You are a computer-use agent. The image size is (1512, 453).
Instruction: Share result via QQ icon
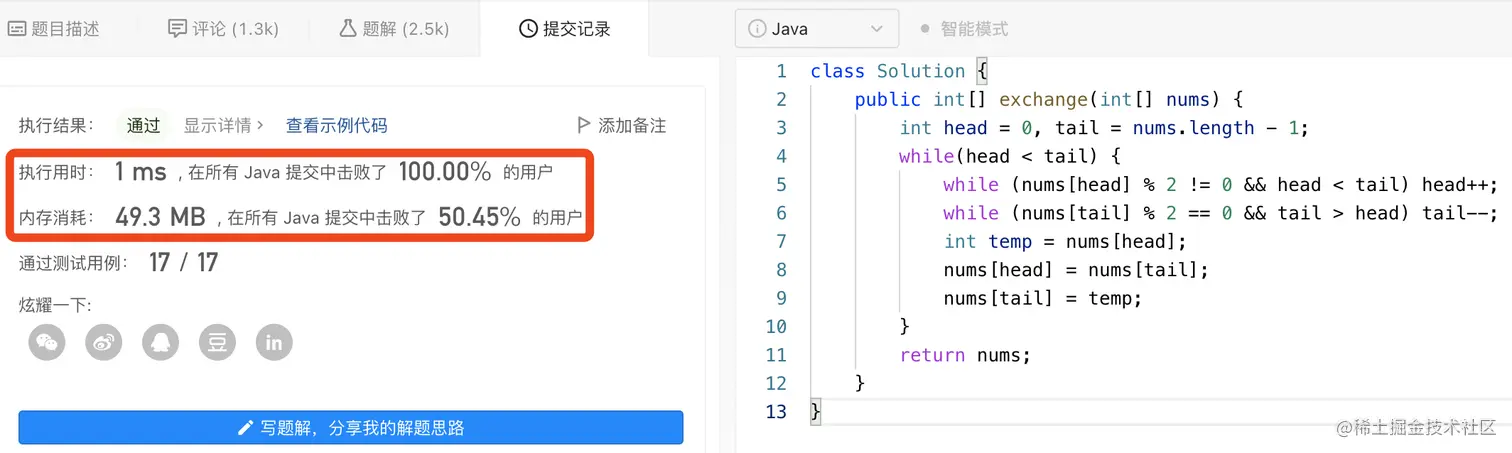(x=161, y=342)
